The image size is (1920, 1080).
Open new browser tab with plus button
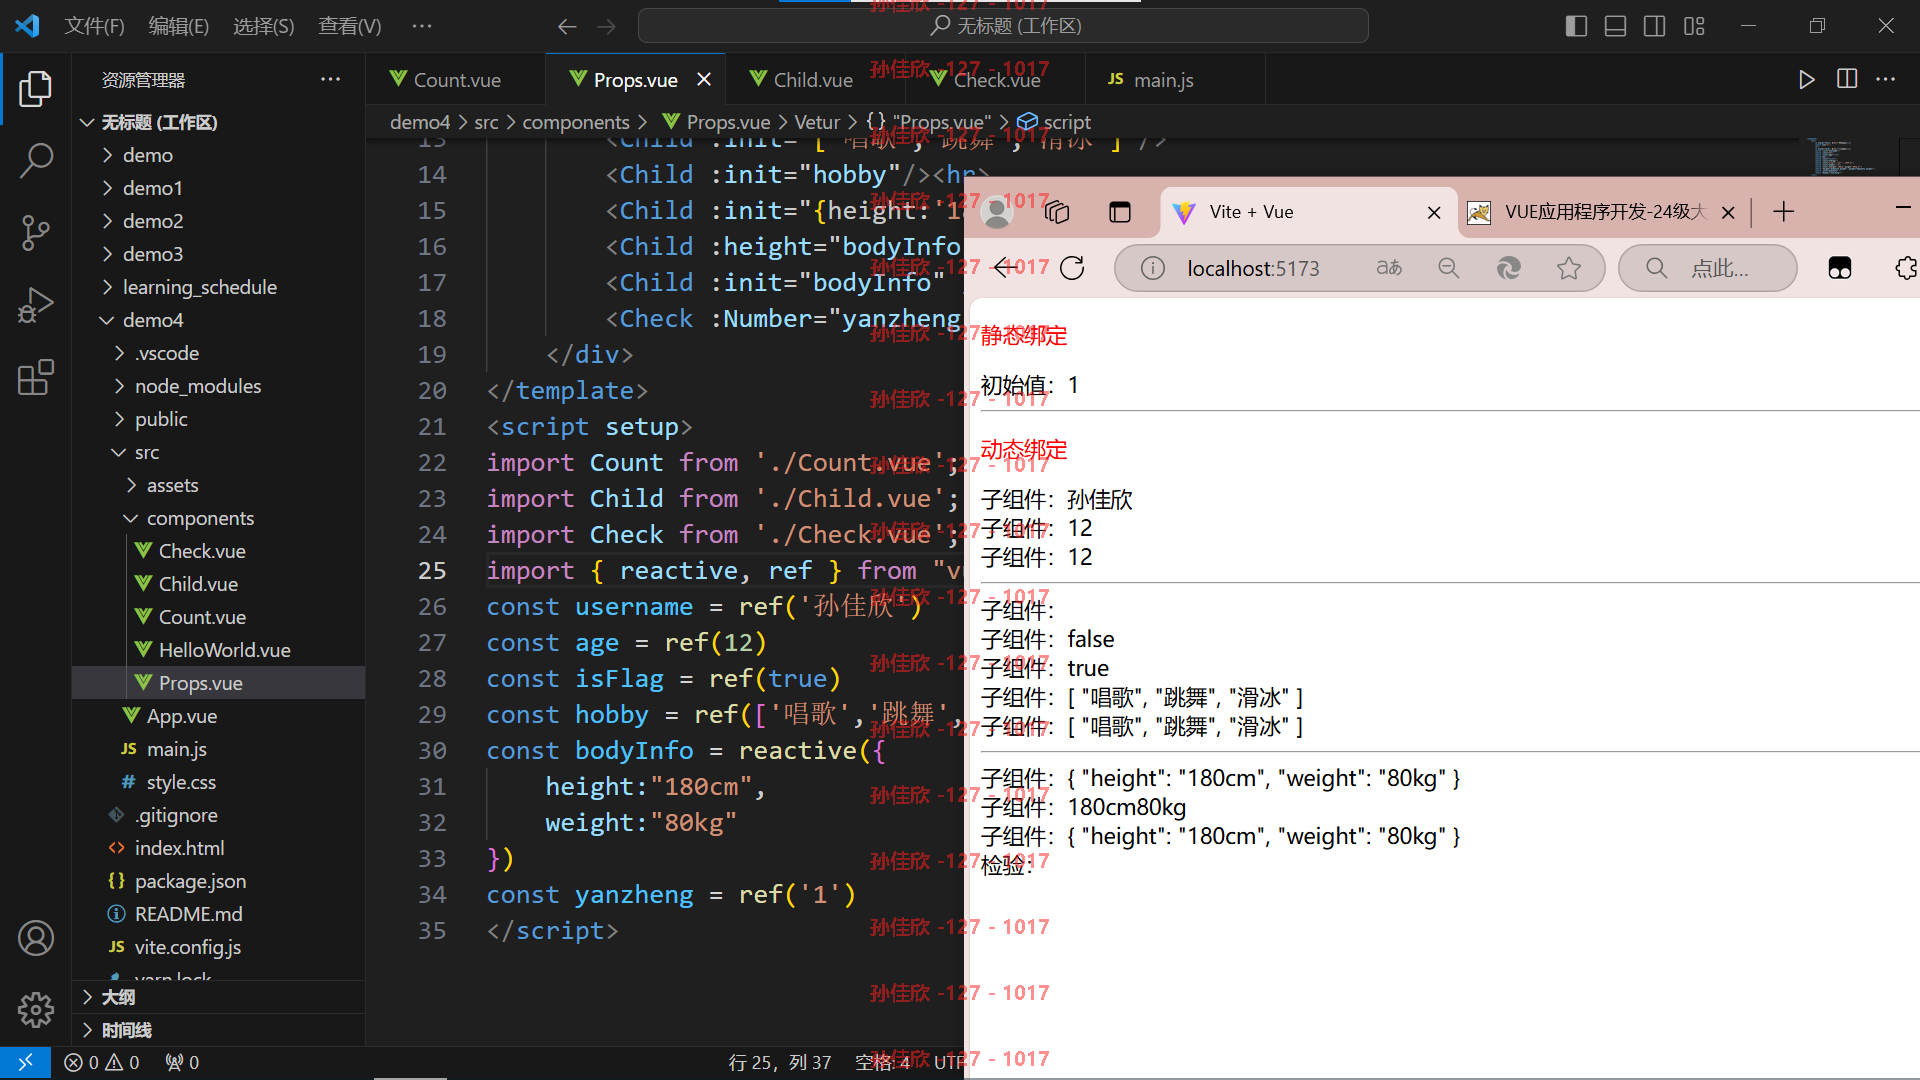tap(1784, 212)
